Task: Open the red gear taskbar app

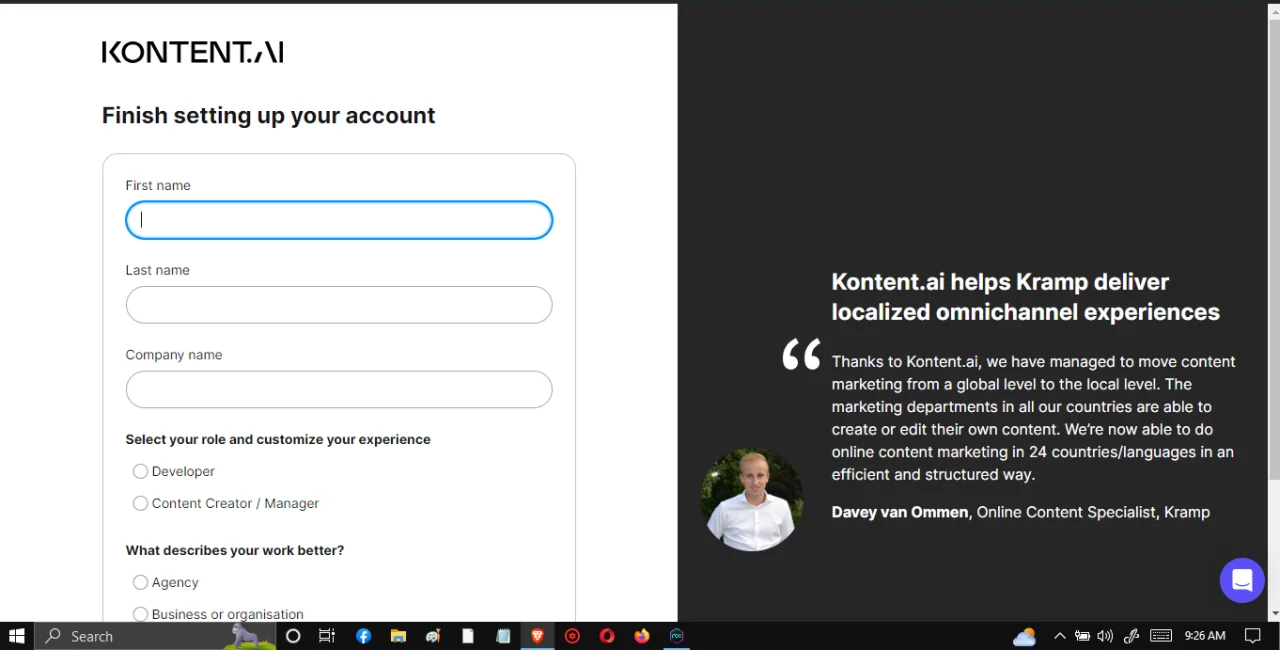Action: click(572, 636)
